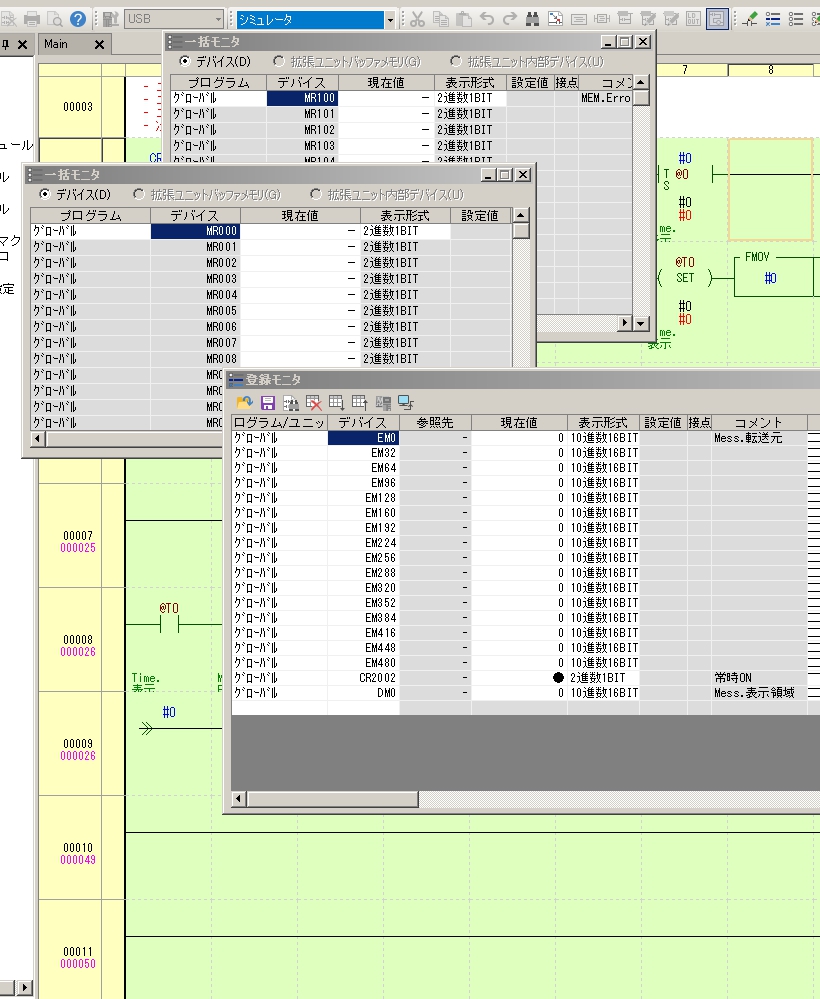Click the コメント column header in 登録モニタ
820x999 pixels.
click(x=758, y=422)
